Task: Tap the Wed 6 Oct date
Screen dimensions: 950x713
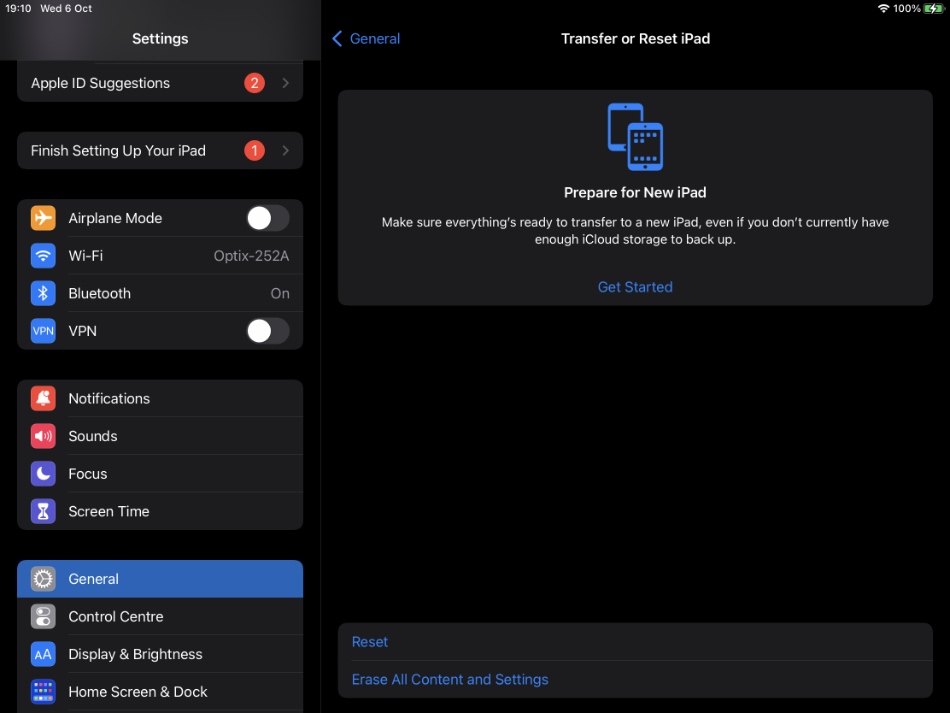Action: 66,8
